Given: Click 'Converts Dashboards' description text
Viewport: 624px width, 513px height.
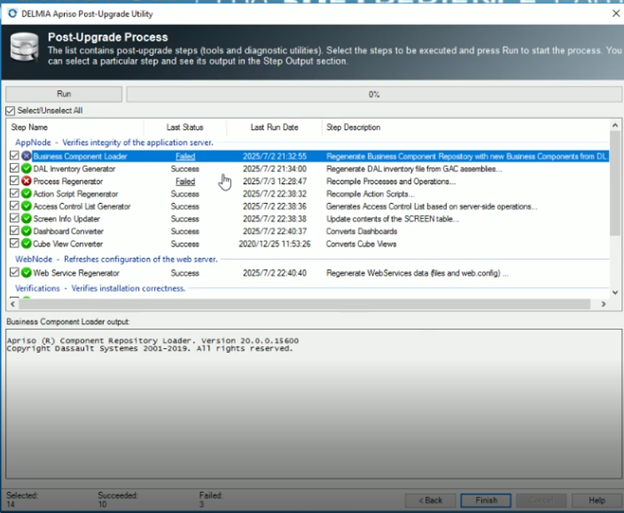Looking at the screenshot, I should tap(361, 231).
